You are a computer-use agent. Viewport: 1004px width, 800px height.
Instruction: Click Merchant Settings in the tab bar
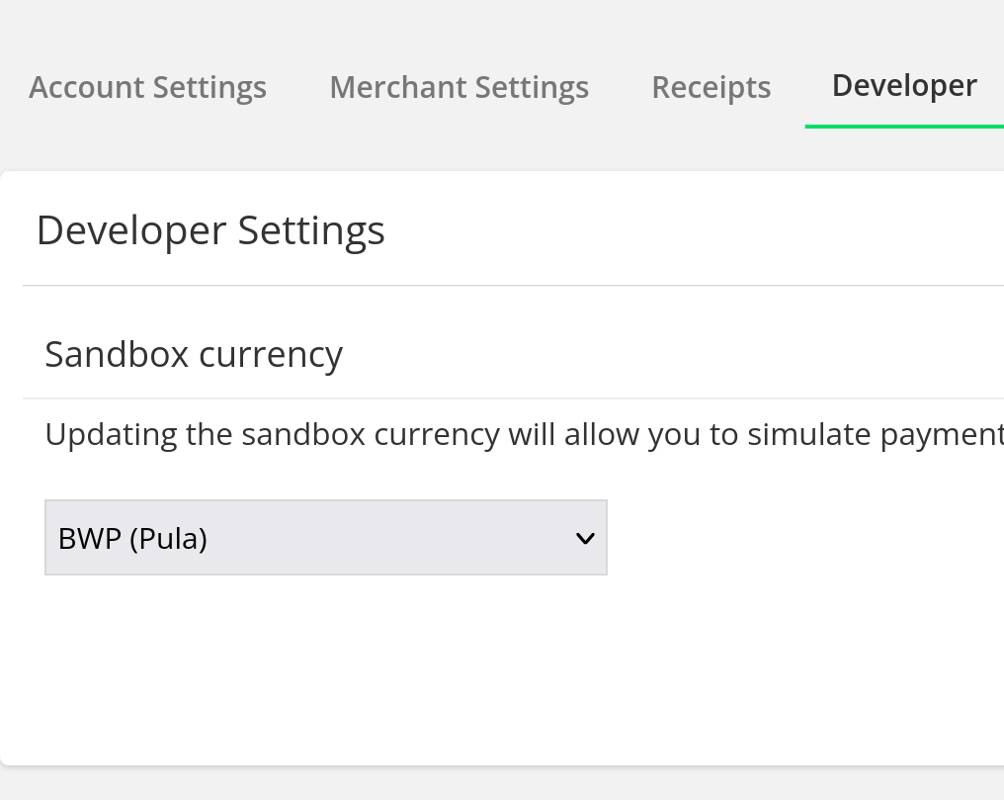pyautogui.click(x=459, y=87)
